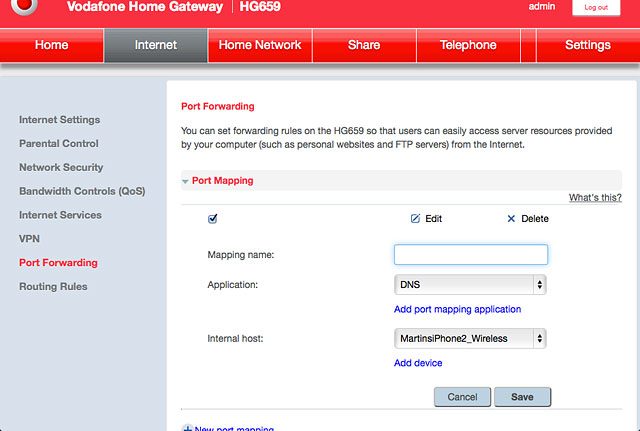Select Port Forwarding in the sidebar
This screenshot has width=640, height=431.
(58, 263)
